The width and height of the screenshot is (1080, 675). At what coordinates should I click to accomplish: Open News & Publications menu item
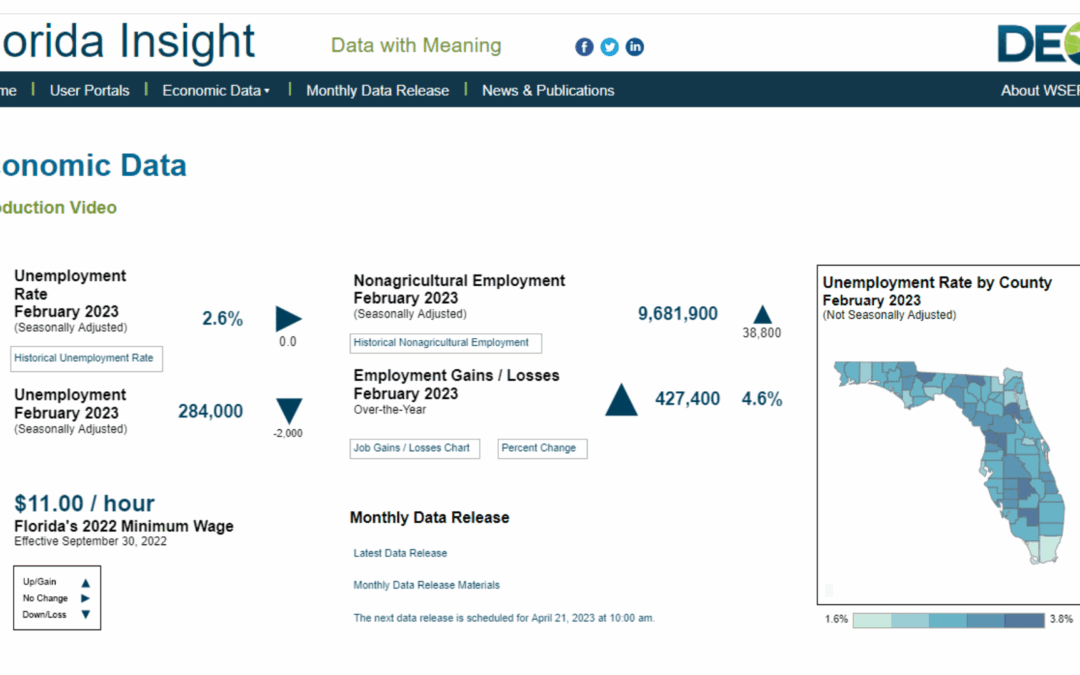pos(548,90)
